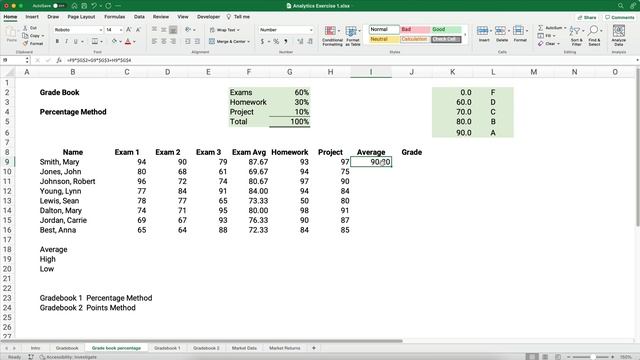Activate the Format painter brush
Screen dimensions: 640x360
point(33,43)
